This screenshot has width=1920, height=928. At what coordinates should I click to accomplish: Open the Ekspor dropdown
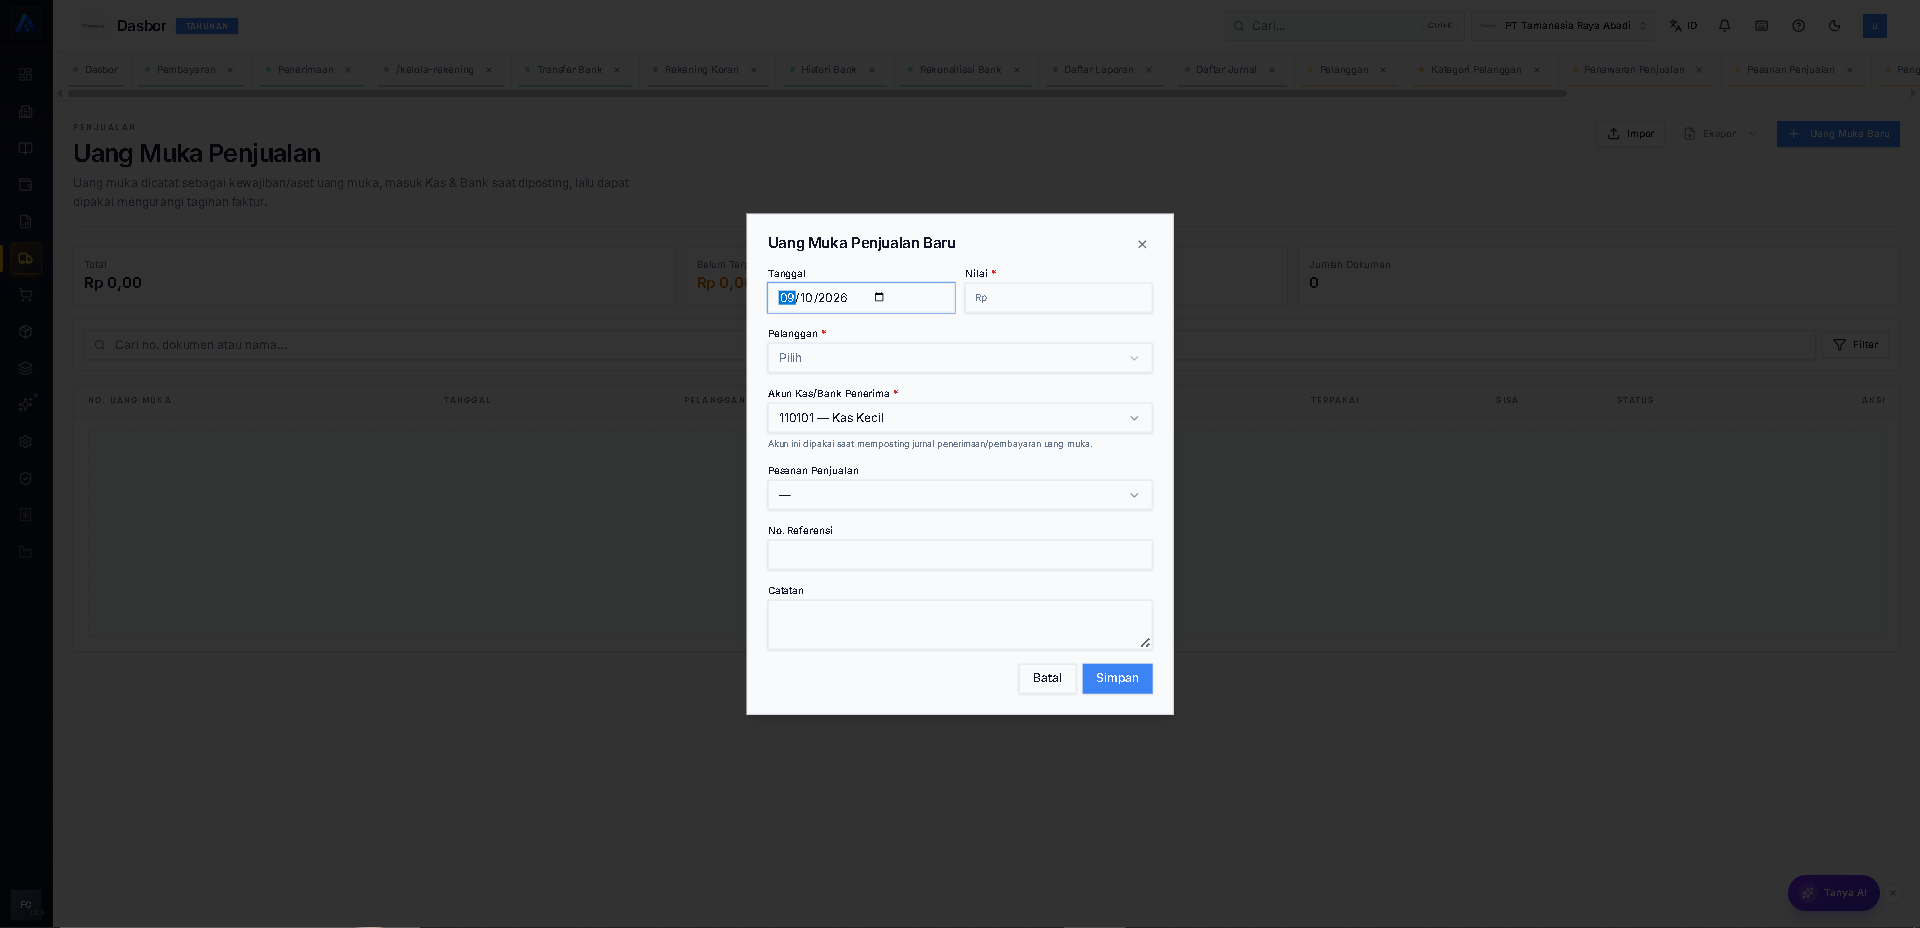tap(1720, 134)
